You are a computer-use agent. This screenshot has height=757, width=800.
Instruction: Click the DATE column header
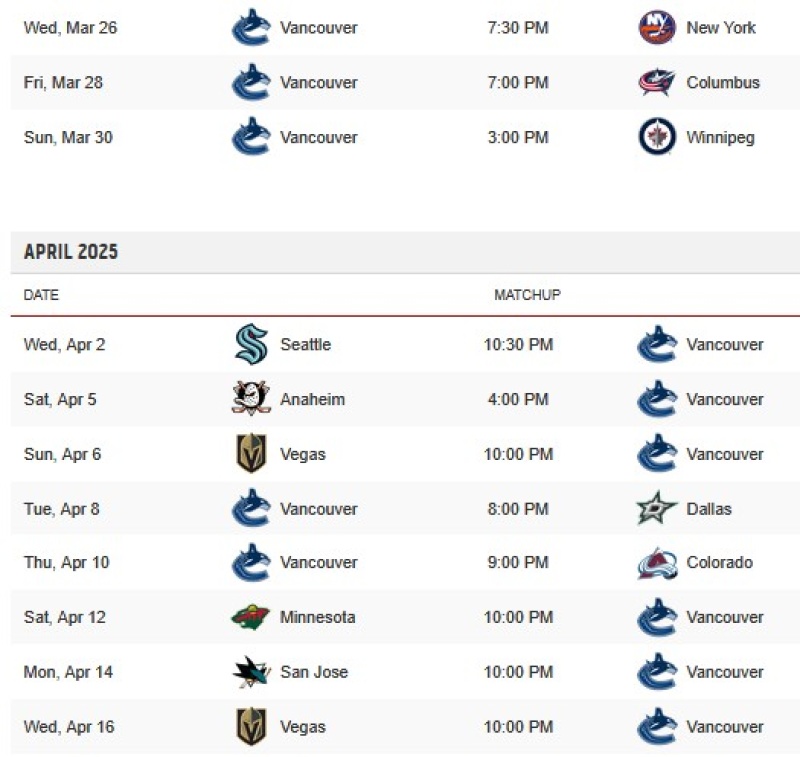41,295
